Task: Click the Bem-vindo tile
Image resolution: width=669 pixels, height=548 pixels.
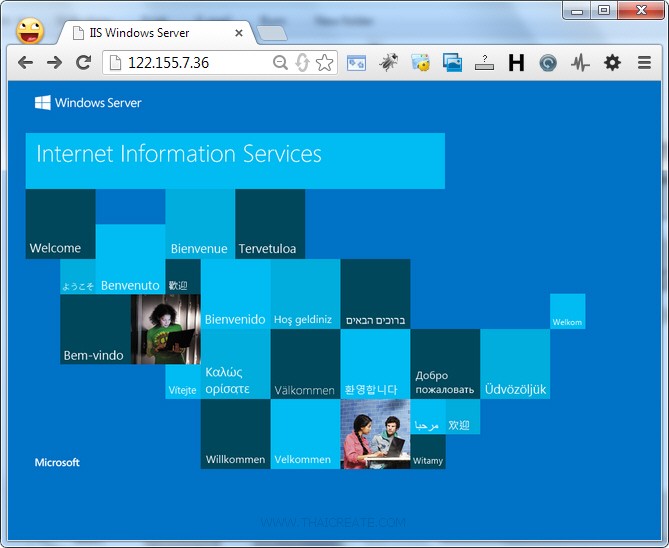Action: click(x=95, y=329)
